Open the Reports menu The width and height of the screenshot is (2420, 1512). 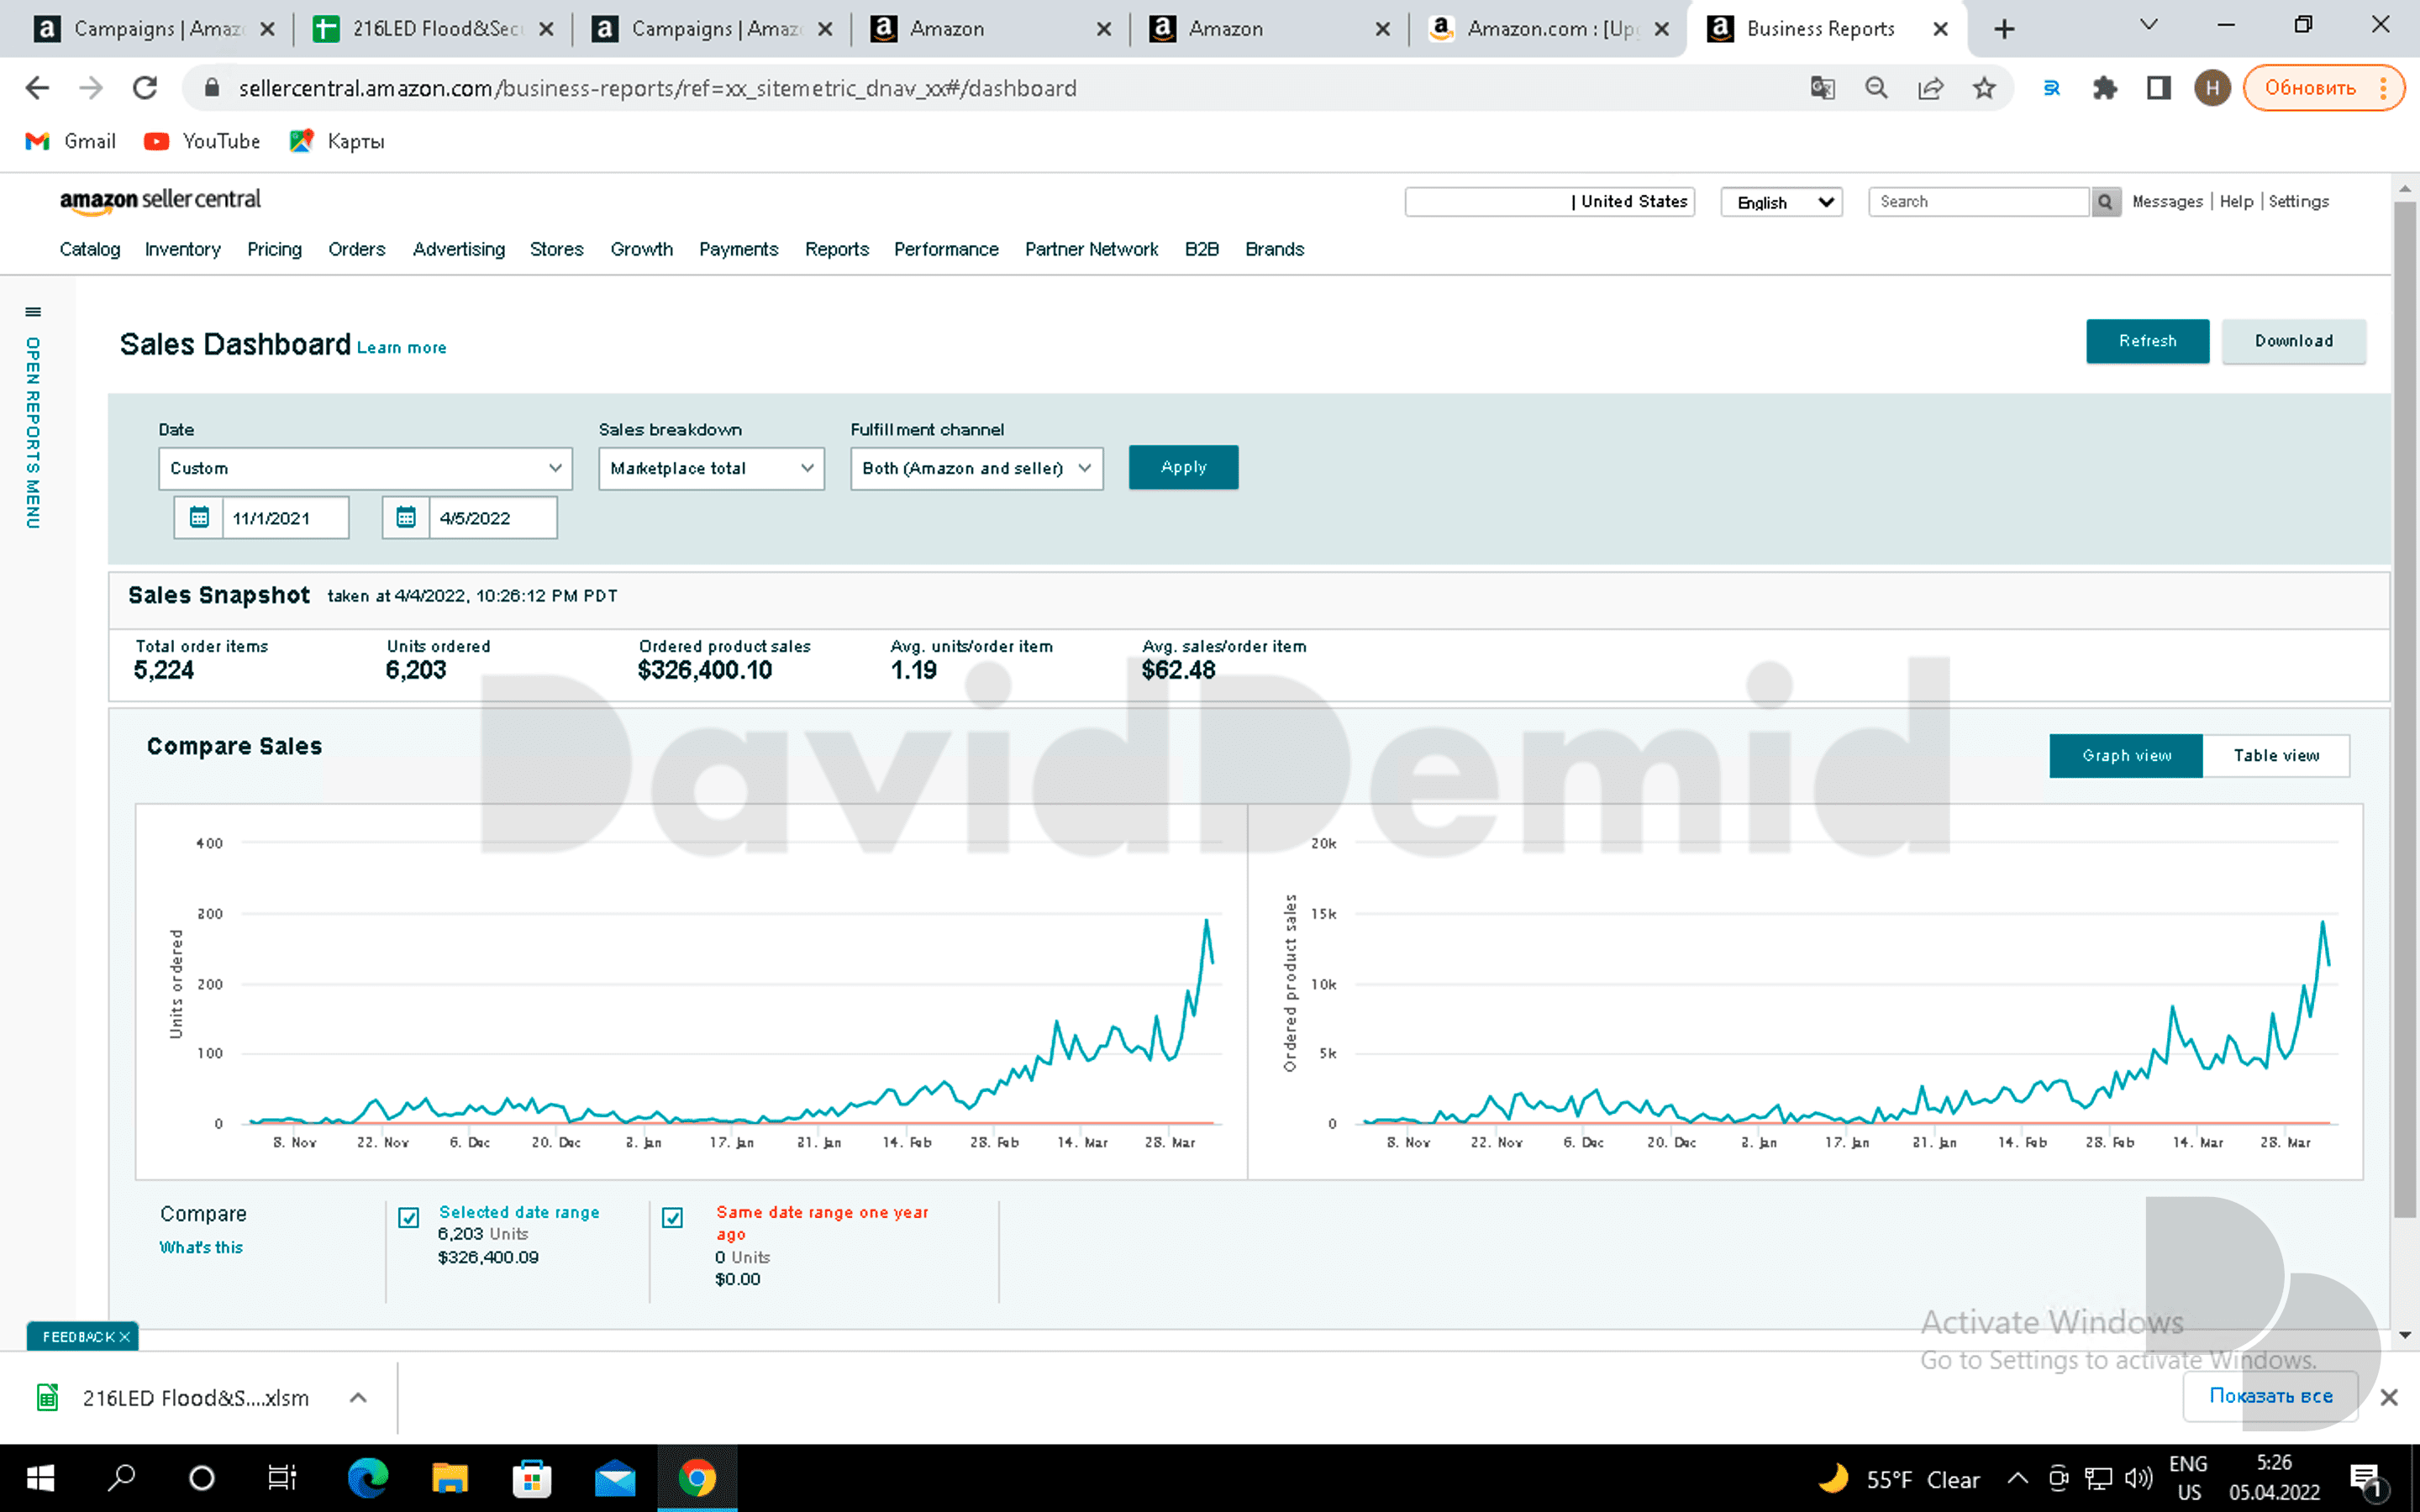coord(837,249)
